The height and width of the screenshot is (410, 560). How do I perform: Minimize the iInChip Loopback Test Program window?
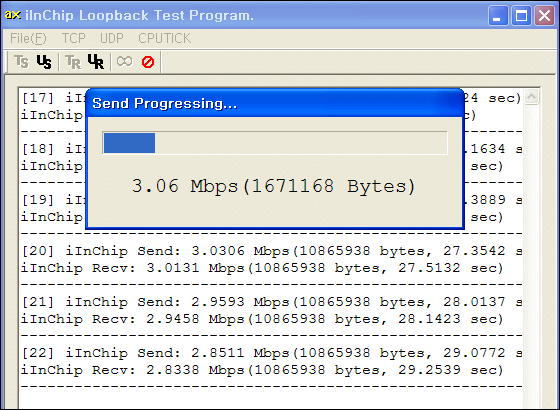pos(498,16)
